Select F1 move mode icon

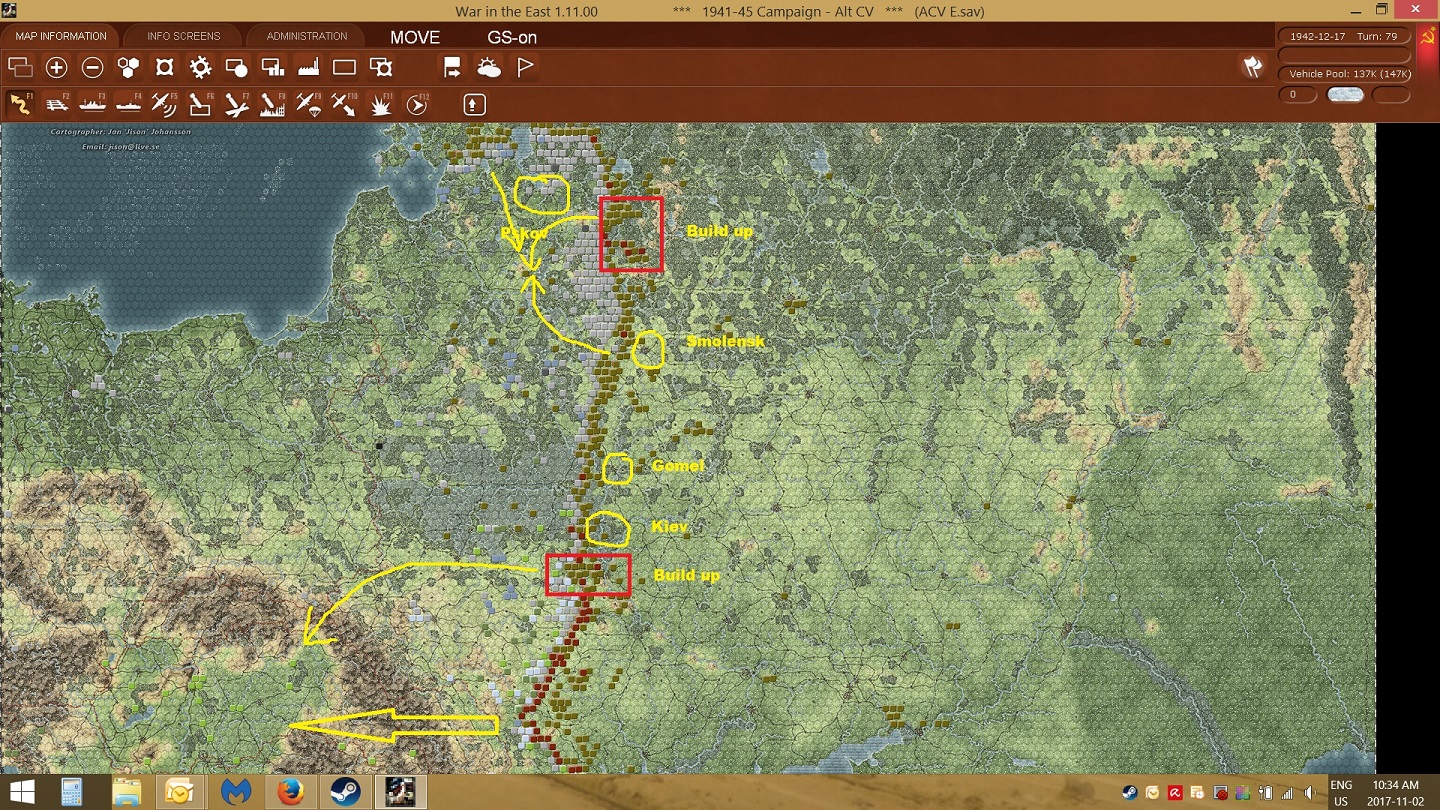pos(20,104)
